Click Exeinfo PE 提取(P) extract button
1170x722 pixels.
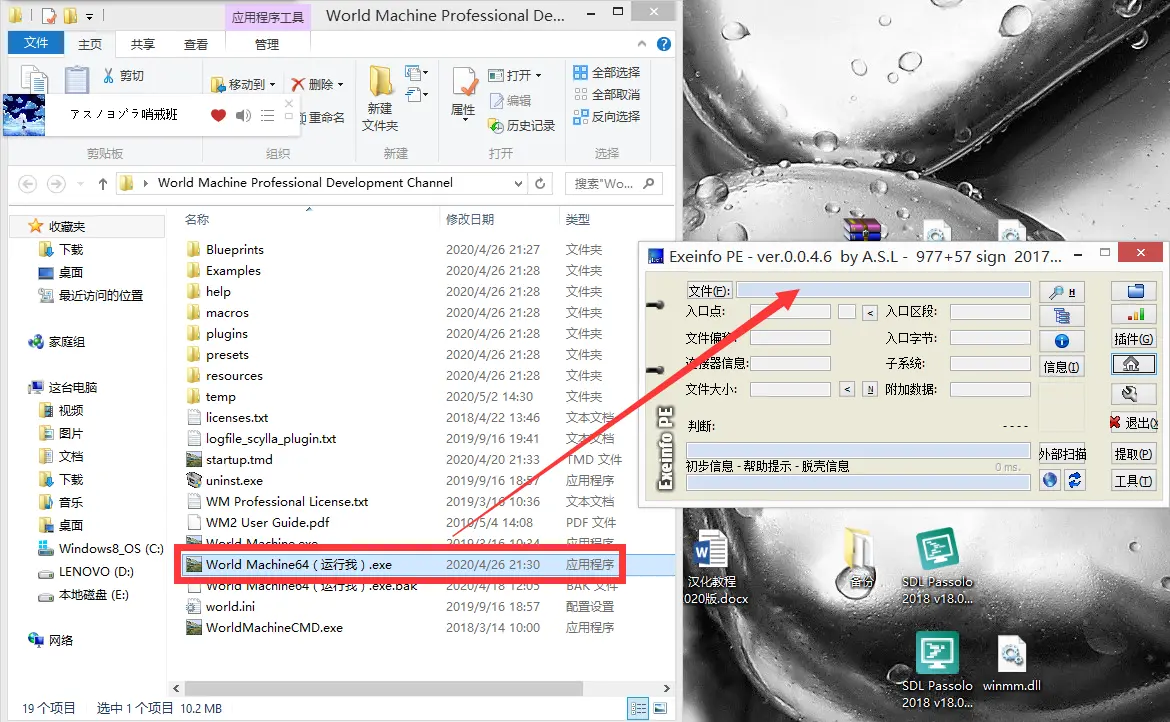[1133, 453]
